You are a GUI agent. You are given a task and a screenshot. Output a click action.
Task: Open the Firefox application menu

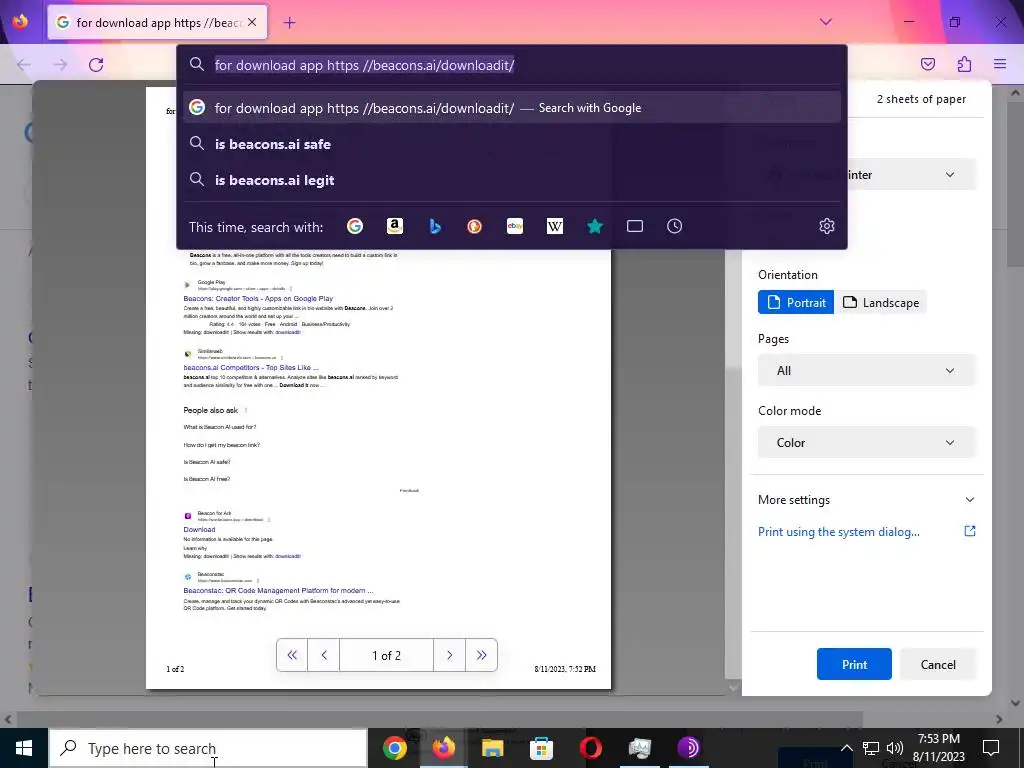click(1000, 64)
